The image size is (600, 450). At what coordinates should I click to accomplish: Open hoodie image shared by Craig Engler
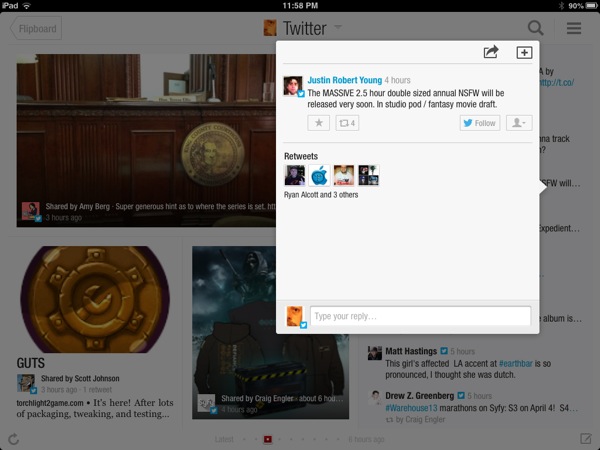click(270, 332)
